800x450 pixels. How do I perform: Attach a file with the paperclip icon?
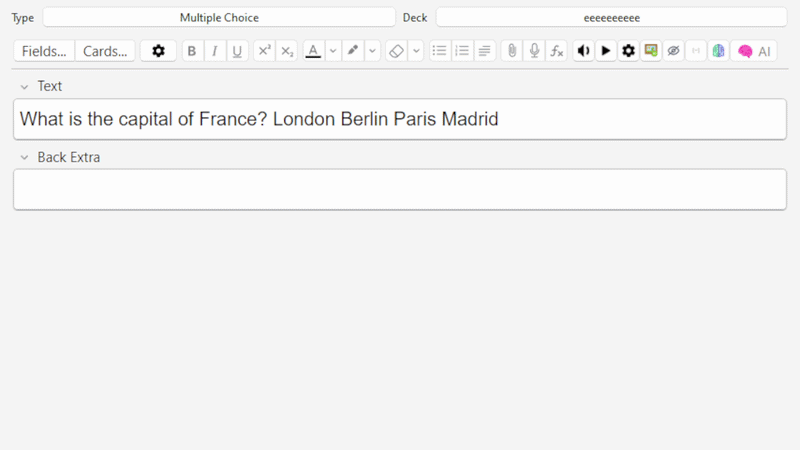pyautogui.click(x=512, y=51)
